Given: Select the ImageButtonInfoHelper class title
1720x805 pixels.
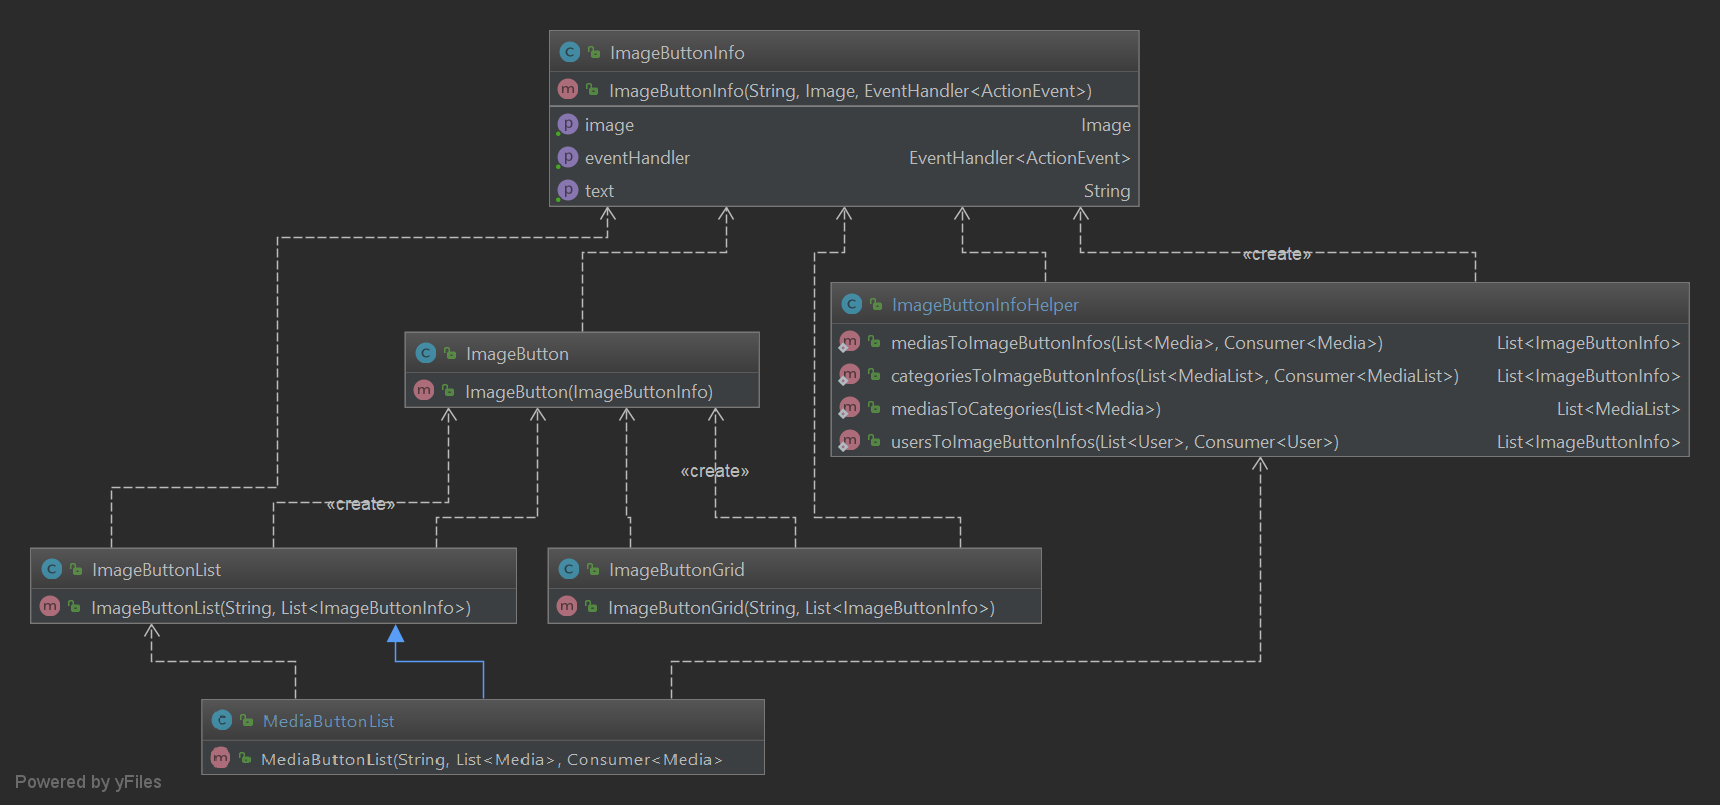Looking at the screenshot, I should tap(985, 305).
